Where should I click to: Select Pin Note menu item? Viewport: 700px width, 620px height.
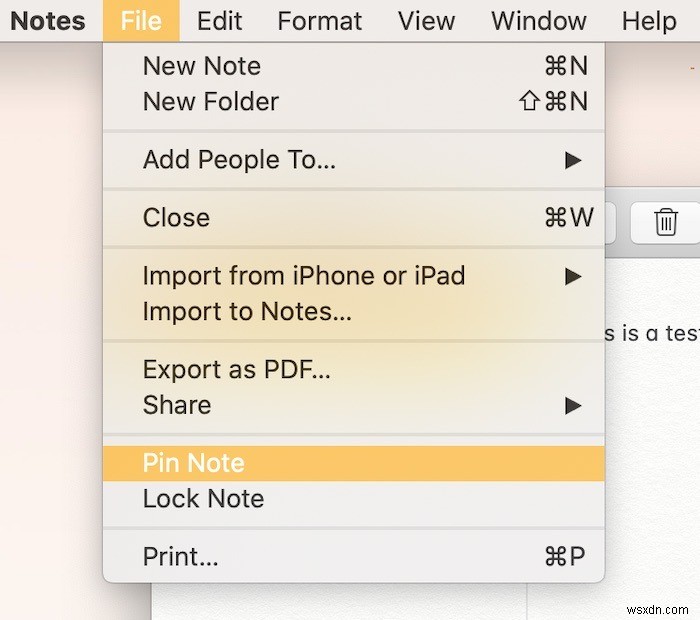pyautogui.click(x=354, y=463)
